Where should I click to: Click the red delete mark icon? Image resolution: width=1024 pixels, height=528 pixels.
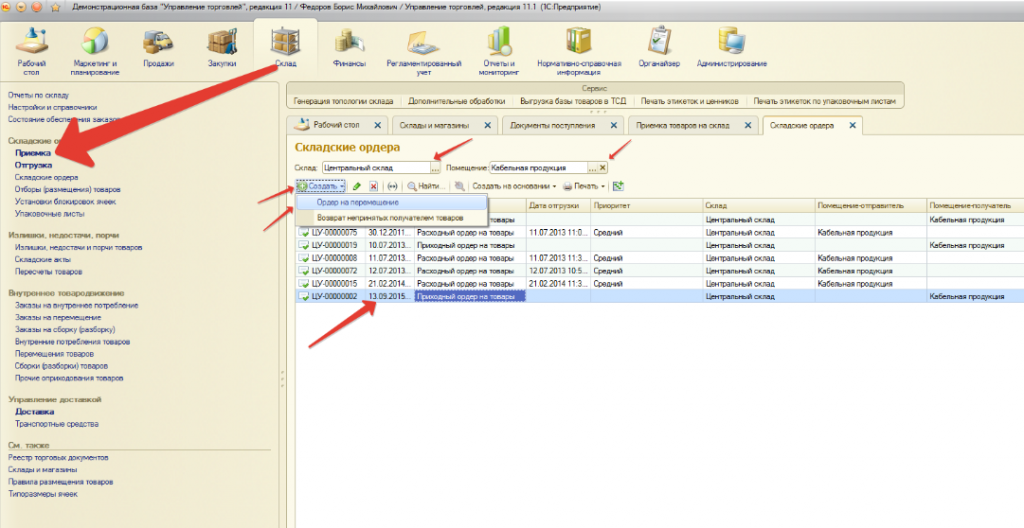[374, 187]
